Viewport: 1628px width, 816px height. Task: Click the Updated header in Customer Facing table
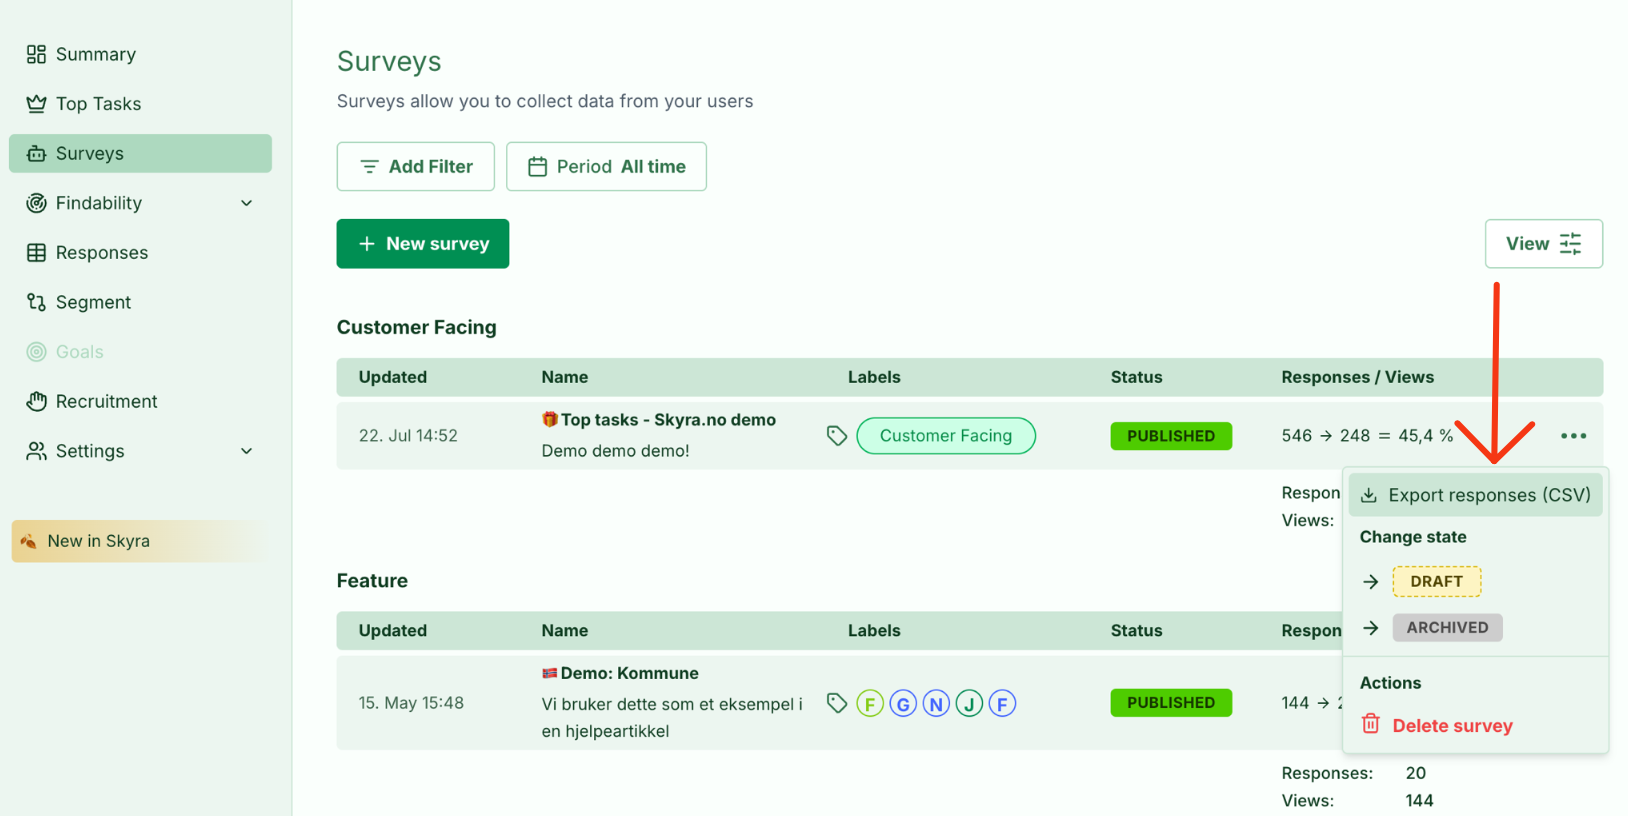click(393, 377)
